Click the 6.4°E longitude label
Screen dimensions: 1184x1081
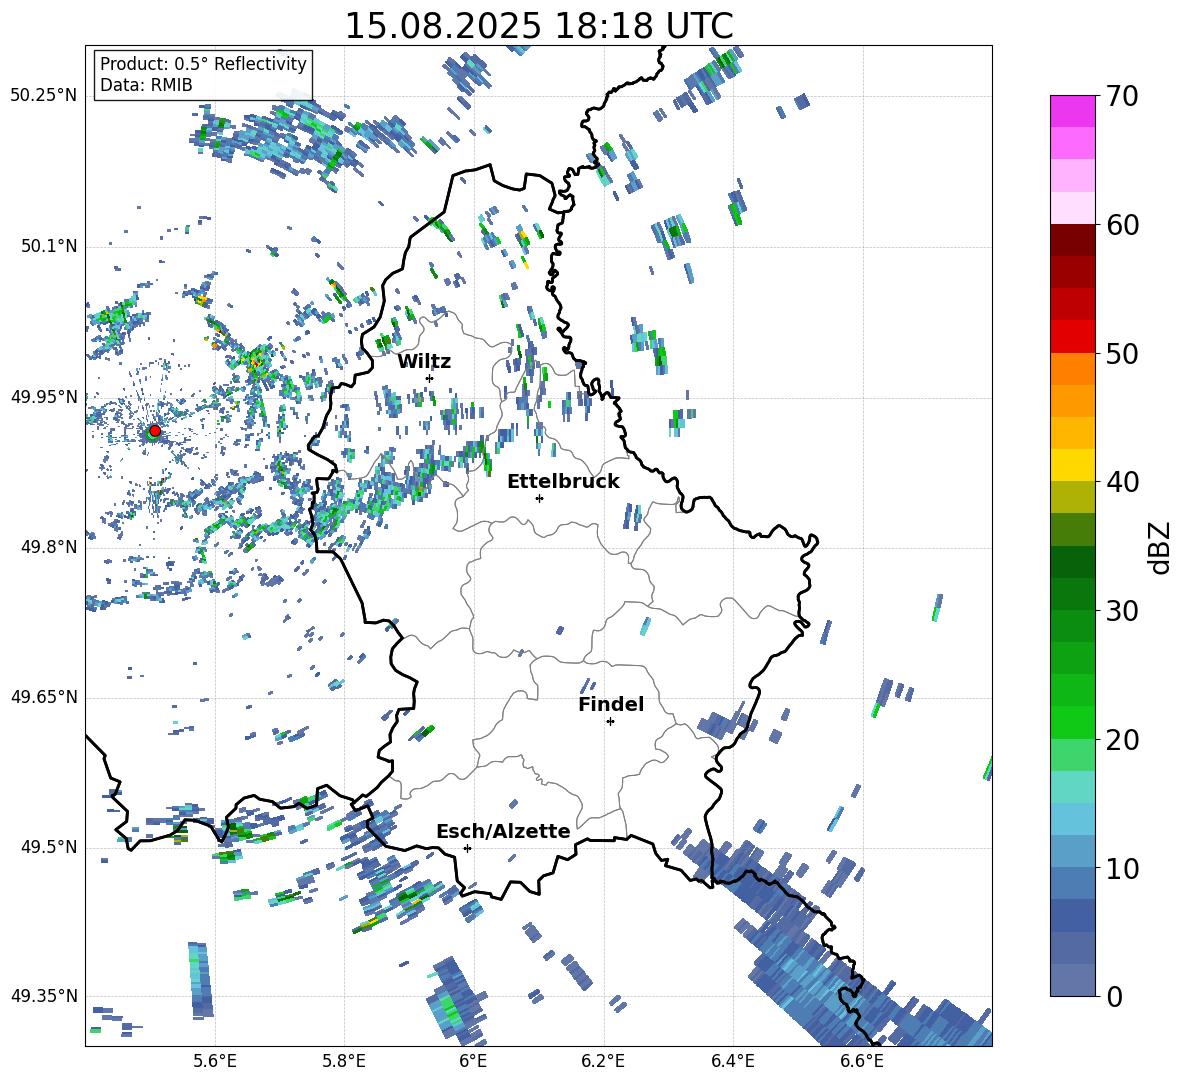pyautogui.click(x=732, y=1061)
